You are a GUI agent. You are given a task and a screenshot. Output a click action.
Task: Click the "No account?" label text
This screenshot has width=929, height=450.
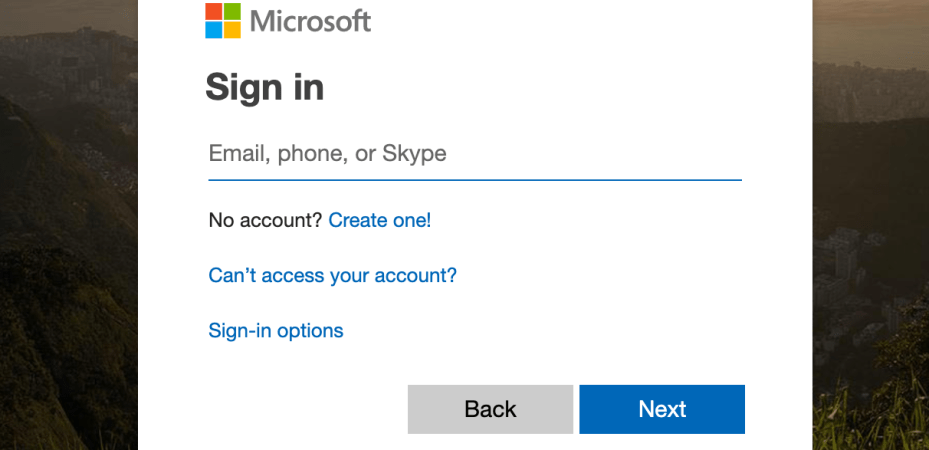[x=266, y=220]
